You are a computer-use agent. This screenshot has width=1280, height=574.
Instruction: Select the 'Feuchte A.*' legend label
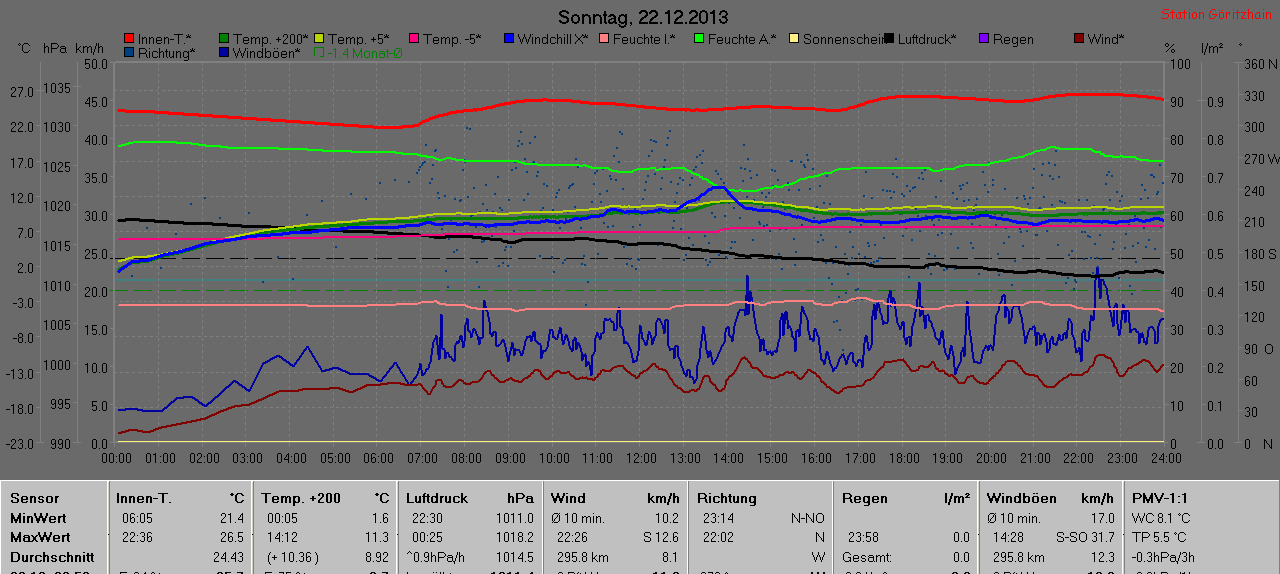pos(742,39)
